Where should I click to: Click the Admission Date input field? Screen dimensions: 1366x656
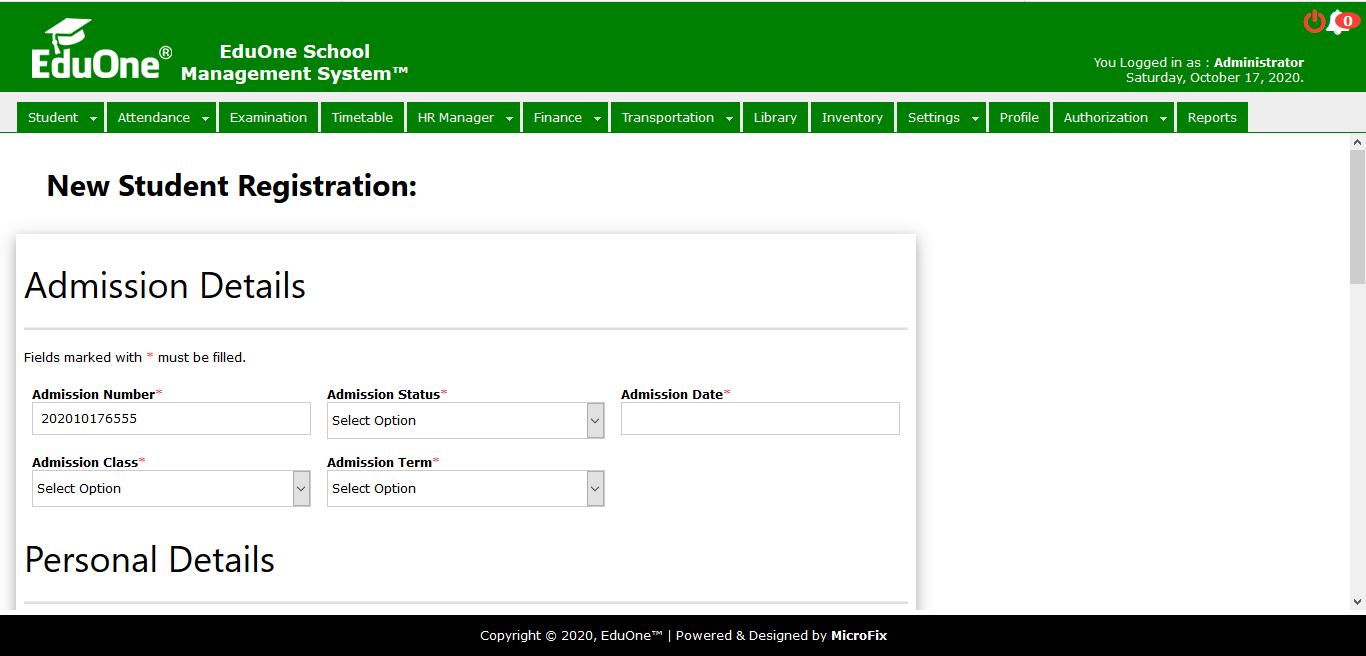[760, 419]
